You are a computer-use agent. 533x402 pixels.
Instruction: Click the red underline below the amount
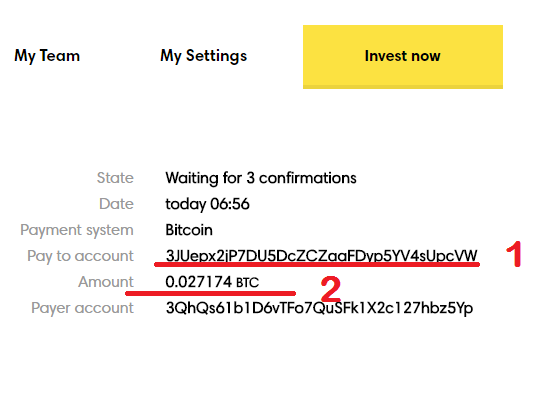click(210, 293)
